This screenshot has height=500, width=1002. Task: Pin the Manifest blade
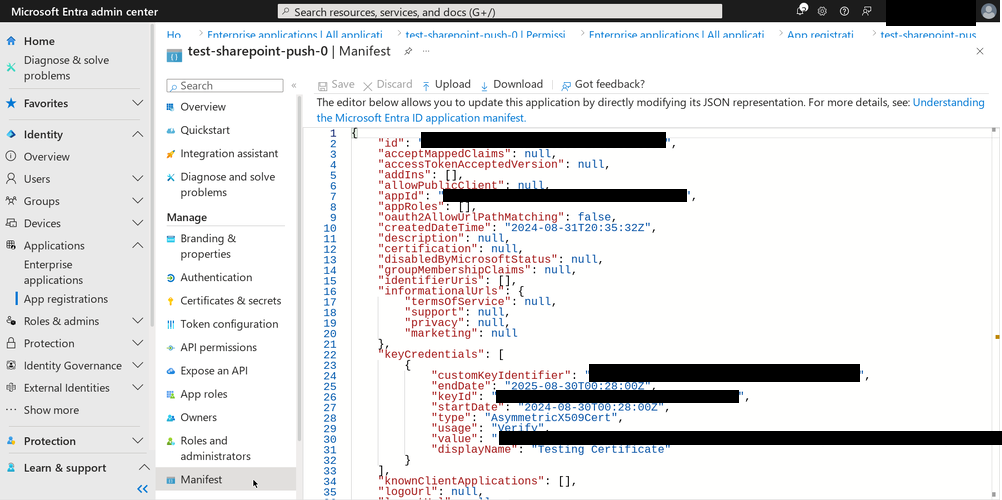[408, 52]
